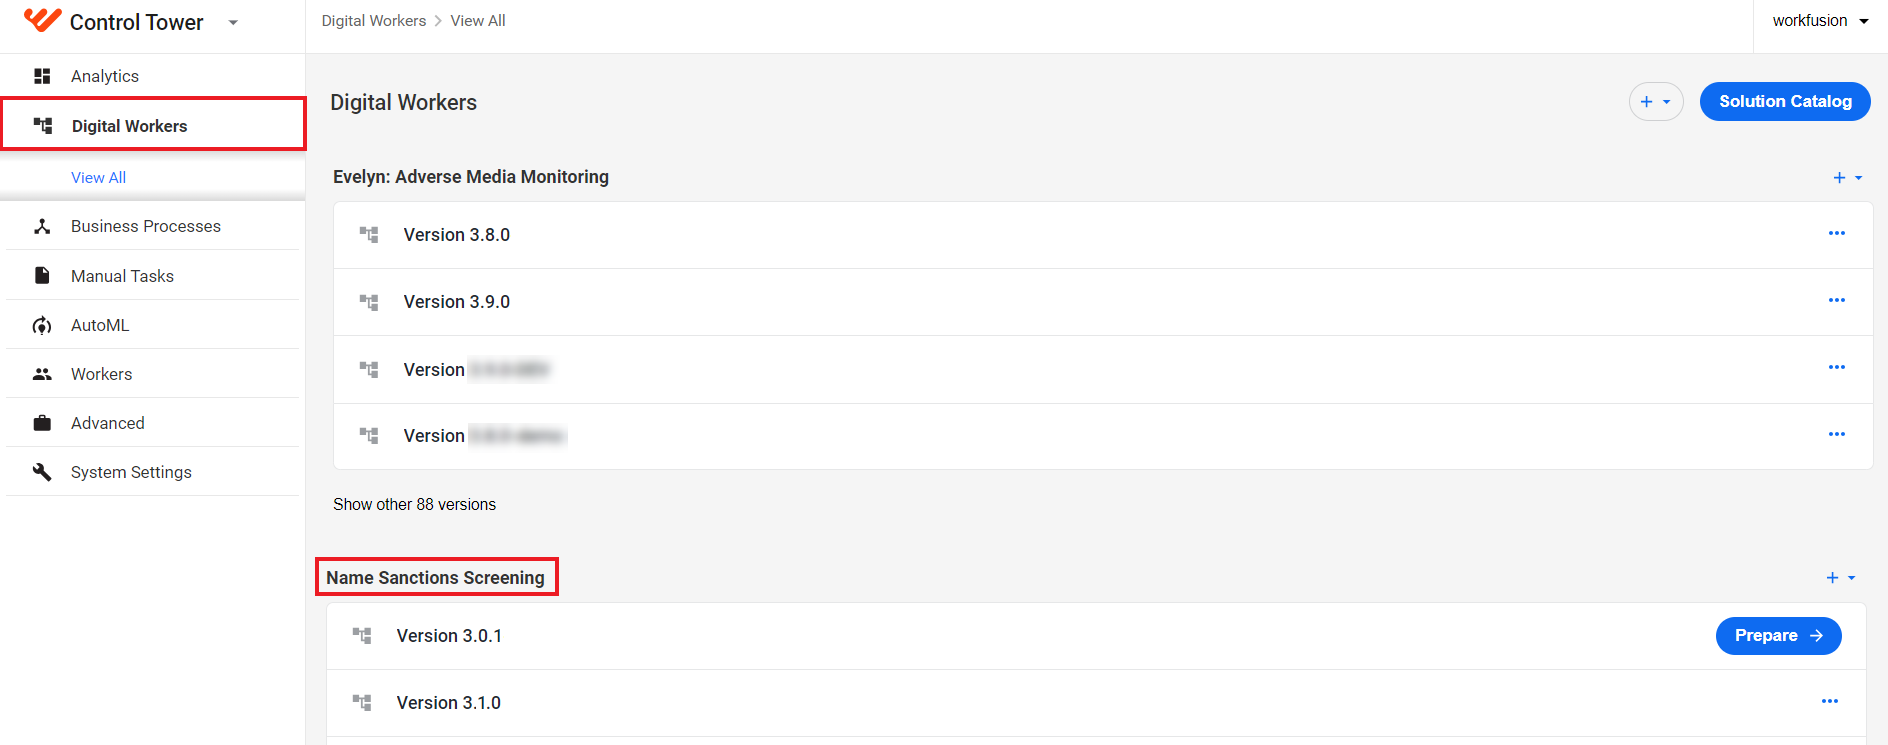Open the three-dot menu for Version 3.1.0

(1830, 701)
